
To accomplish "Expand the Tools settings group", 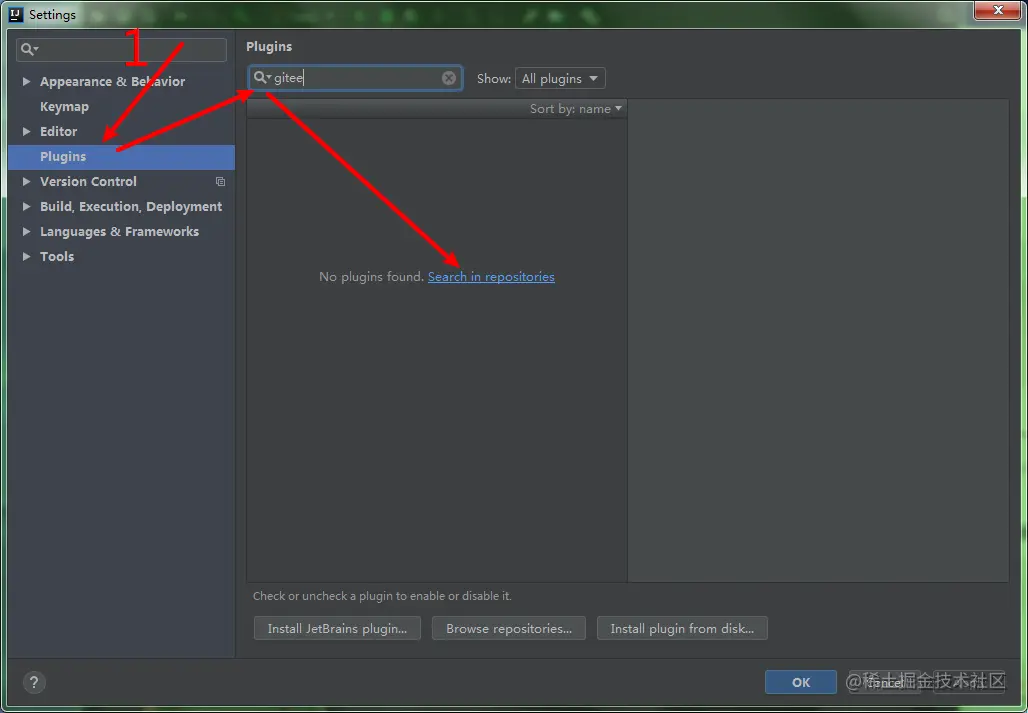I will pos(26,256).
